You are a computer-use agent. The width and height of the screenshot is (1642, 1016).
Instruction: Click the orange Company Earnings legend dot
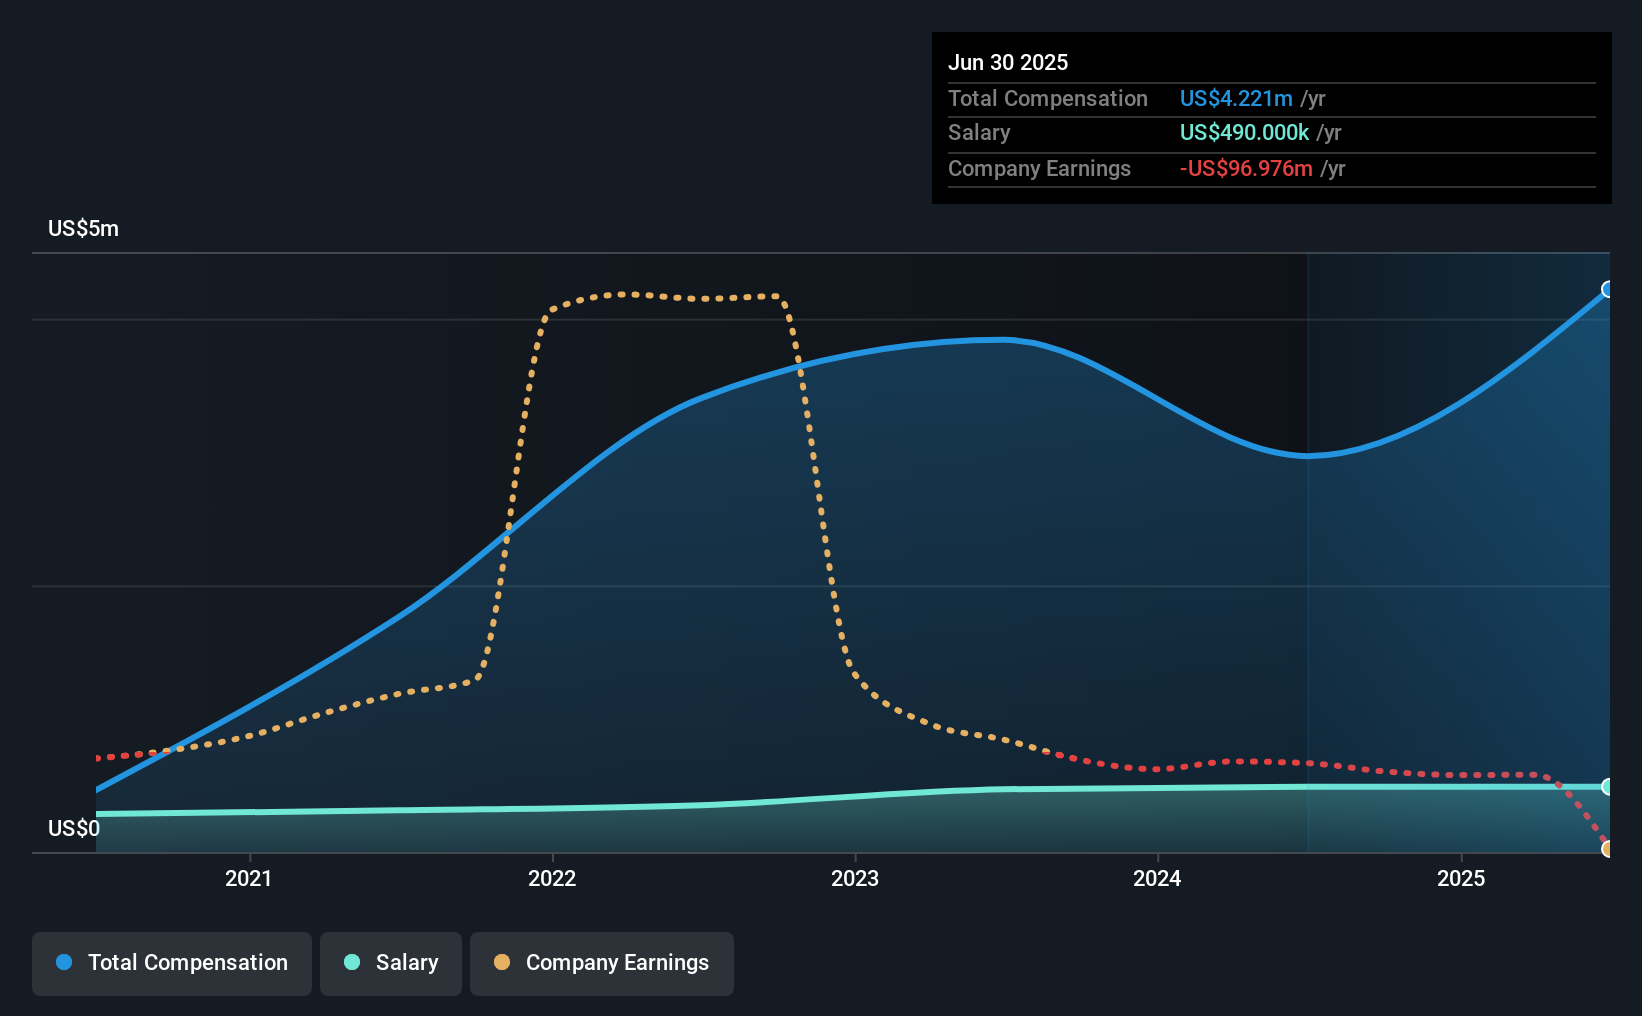pyautogui.click(x=502, y=962)
